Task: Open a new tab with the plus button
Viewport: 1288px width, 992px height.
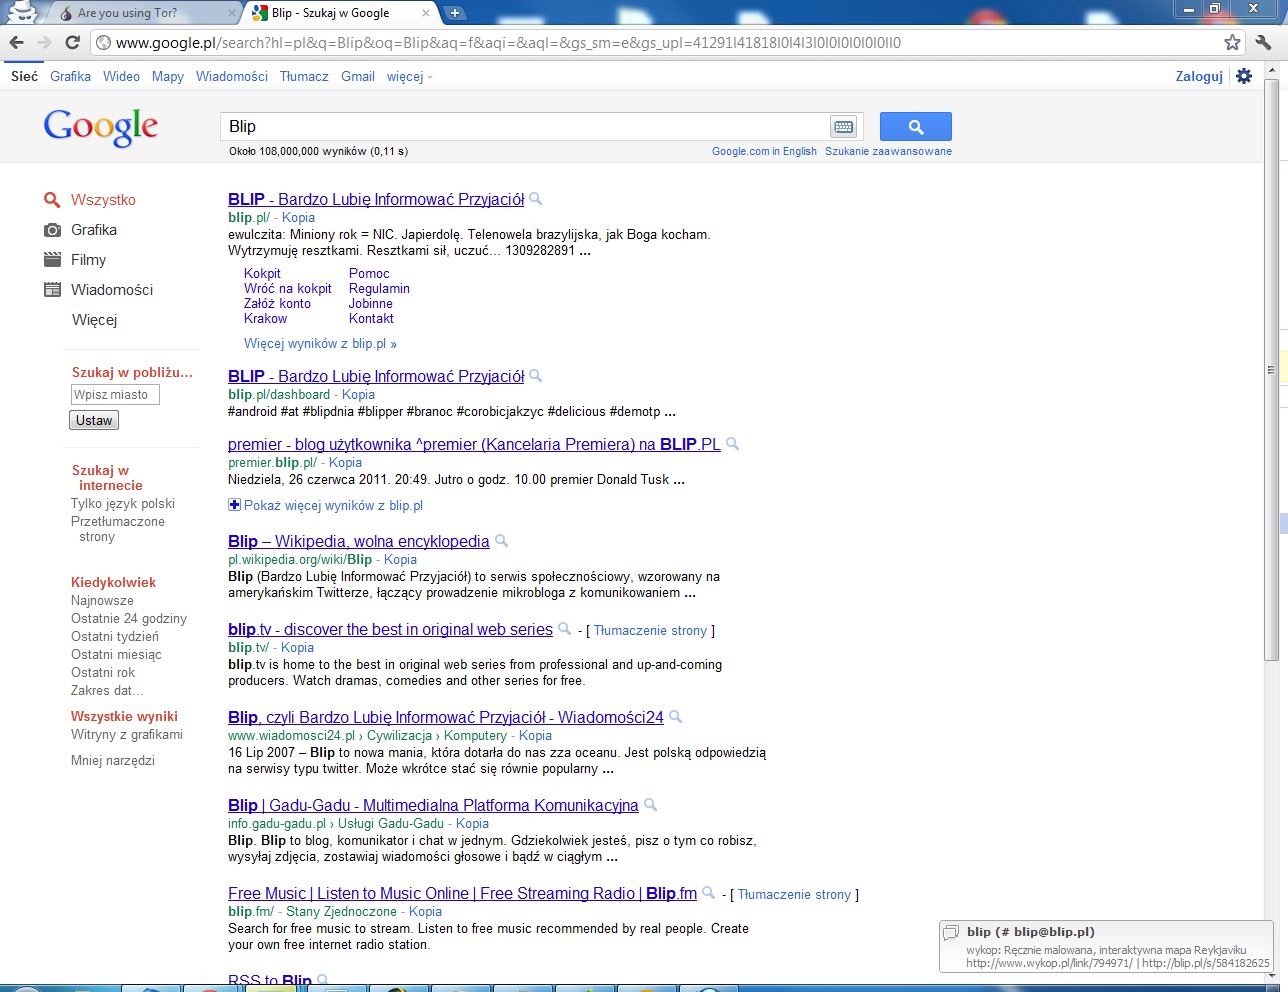Action: pos(455,13)
